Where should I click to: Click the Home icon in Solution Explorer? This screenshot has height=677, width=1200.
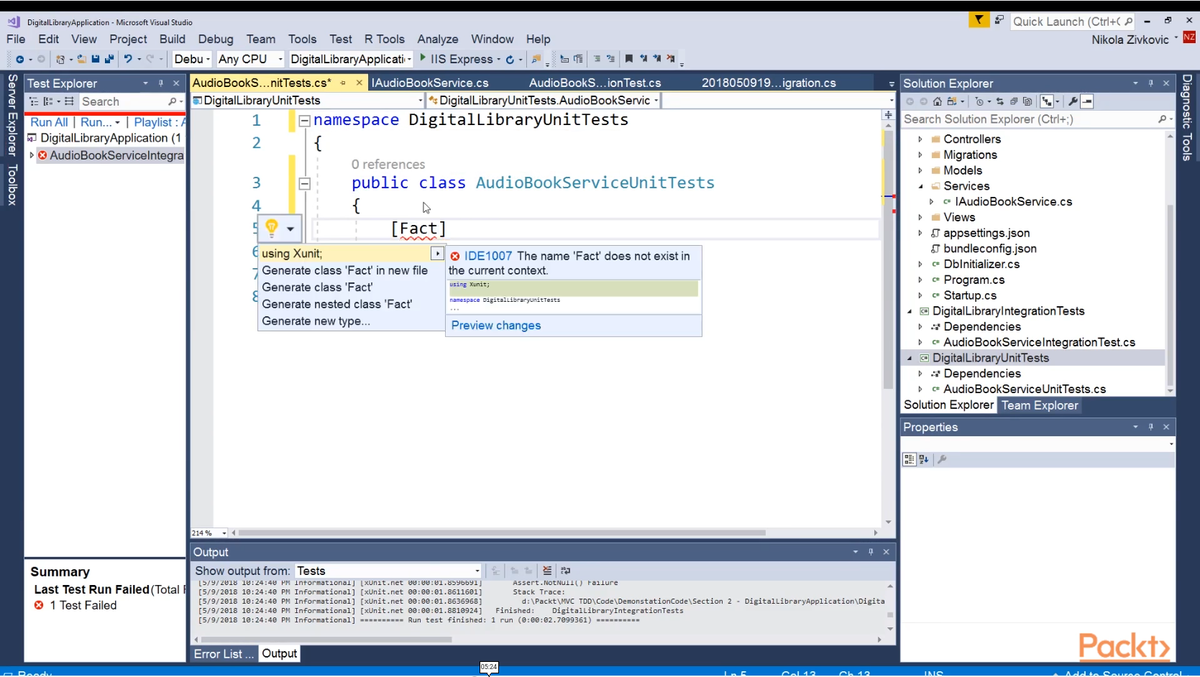(937, 101)
